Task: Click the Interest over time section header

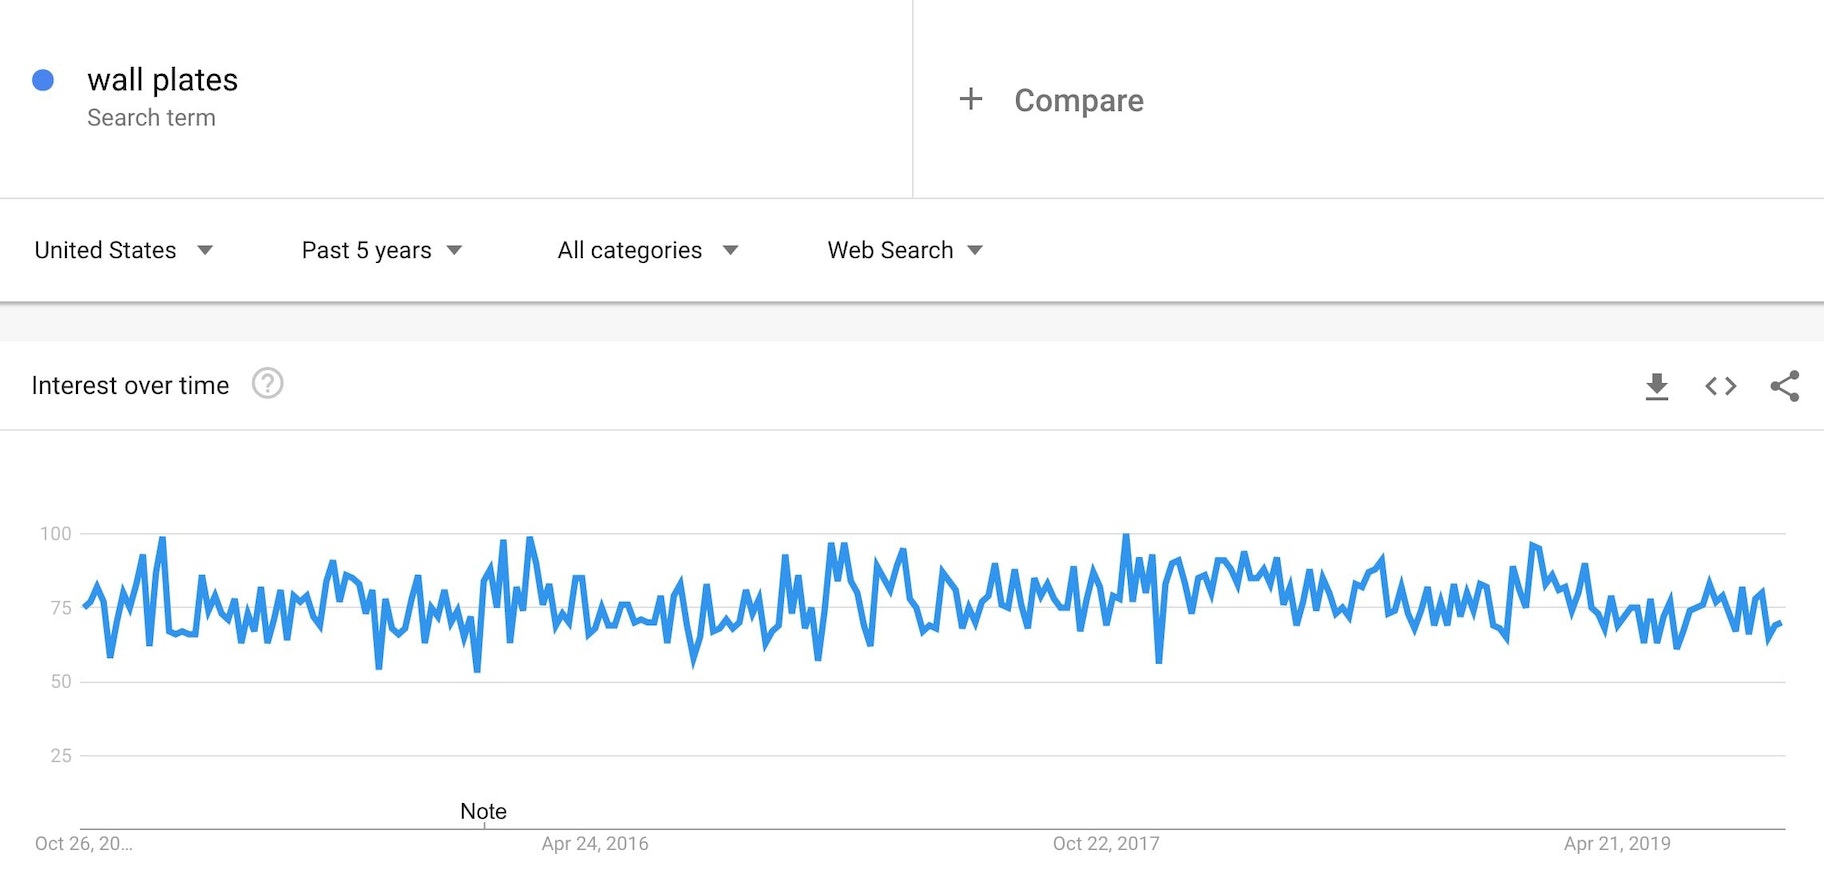Action: [x=130, y=385]
